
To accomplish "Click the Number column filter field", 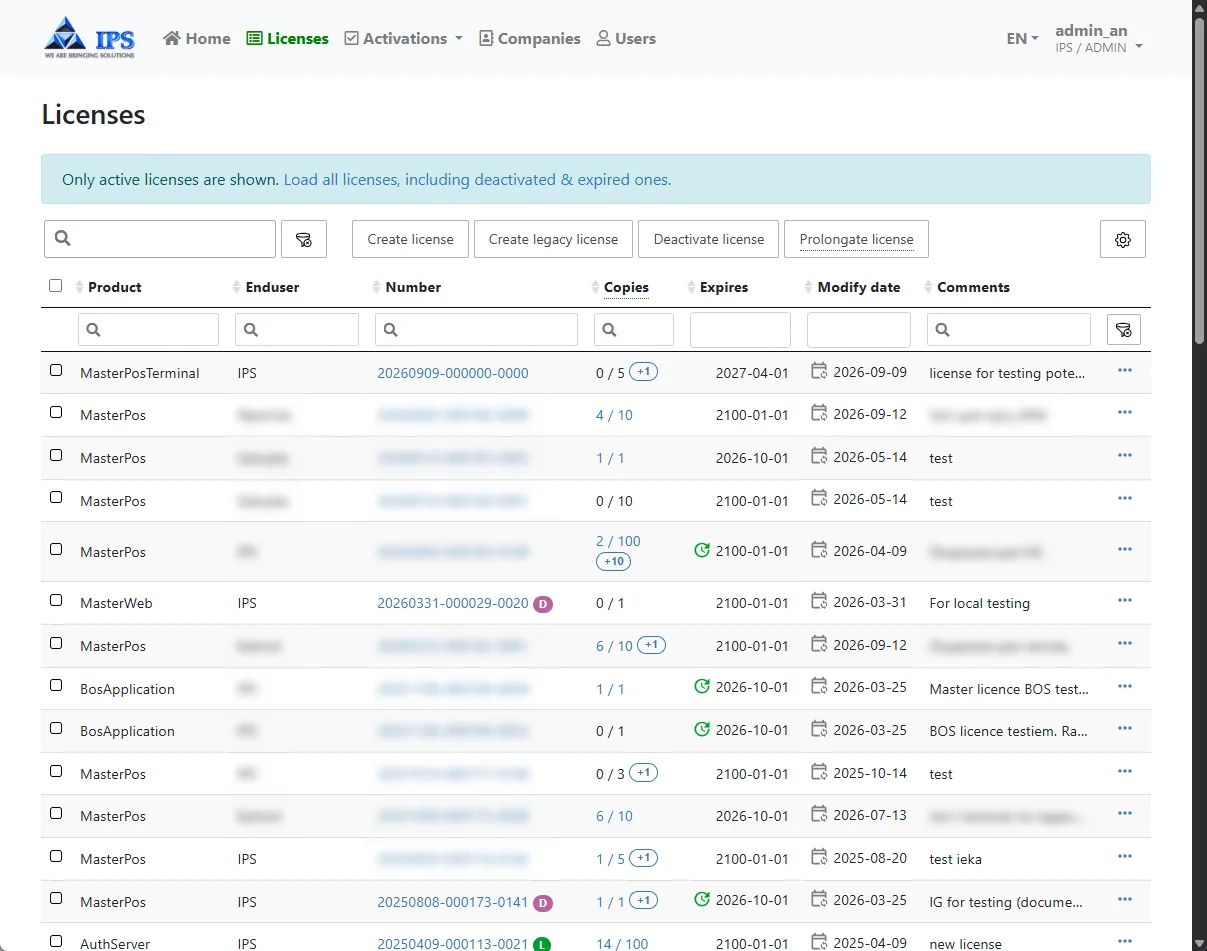I will tap(476, 330).
